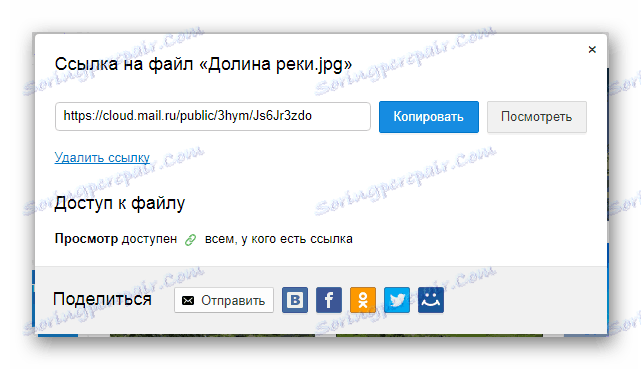Viewport: 641px width, 369px height.
Task: Share via My World smiley icon
Action: pos(430,300)
